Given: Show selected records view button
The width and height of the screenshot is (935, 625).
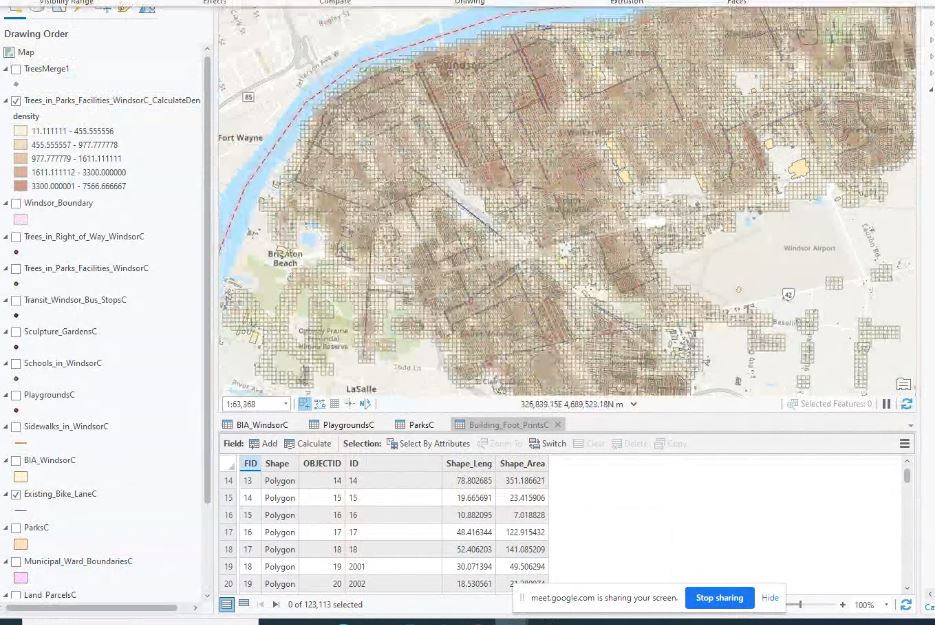Looking at the screenshot, I should pos(244,604).
